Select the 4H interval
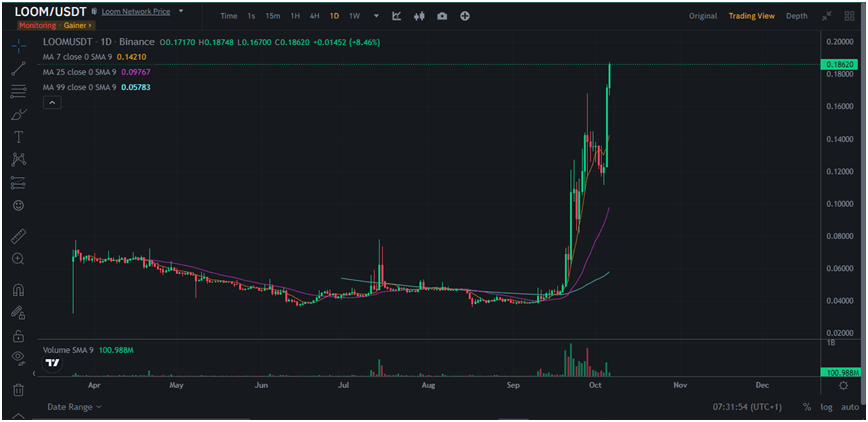This screenshot has width=868, height=422. 314,16
